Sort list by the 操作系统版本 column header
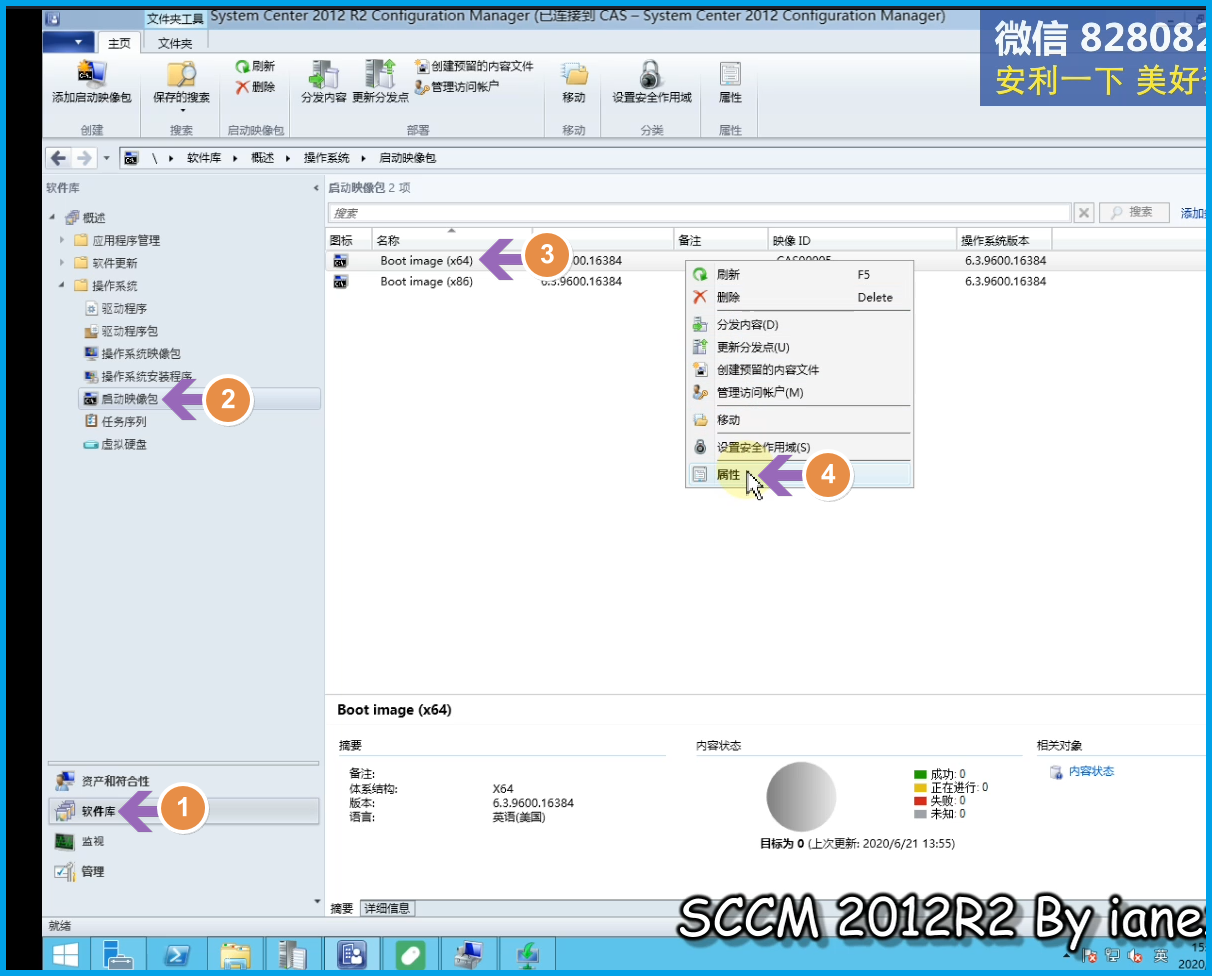 click(x=1004, y=240)
